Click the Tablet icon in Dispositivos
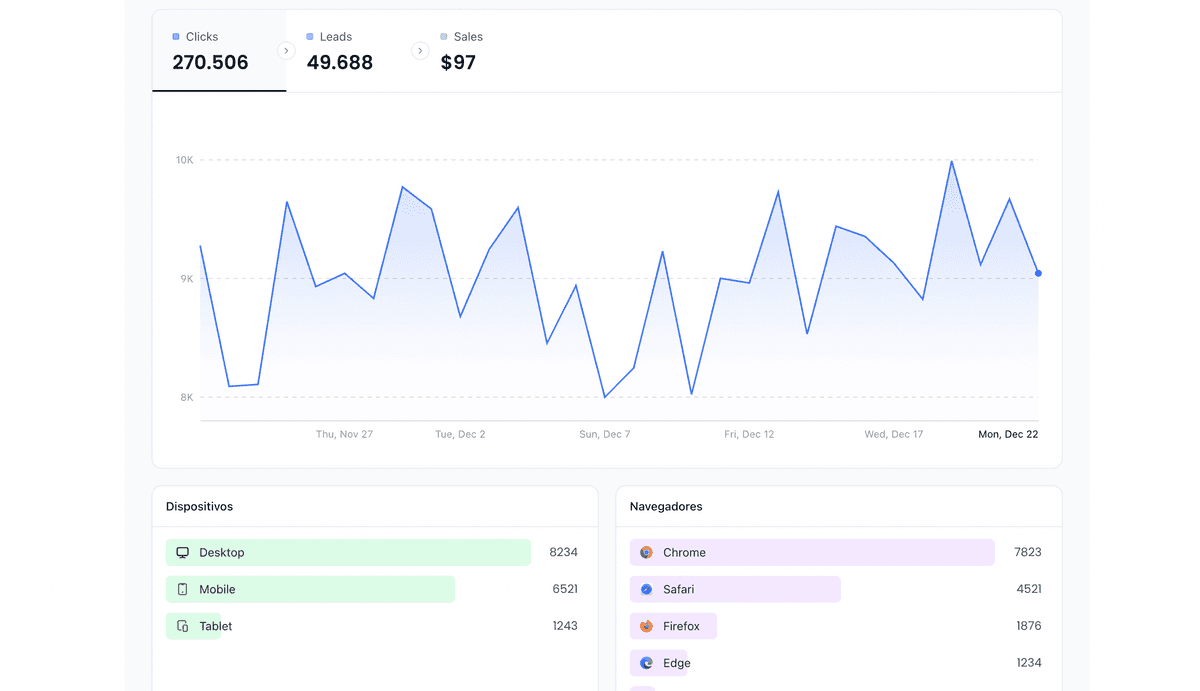This screenshot has height=691, width=1200. [x=182, y=626]
